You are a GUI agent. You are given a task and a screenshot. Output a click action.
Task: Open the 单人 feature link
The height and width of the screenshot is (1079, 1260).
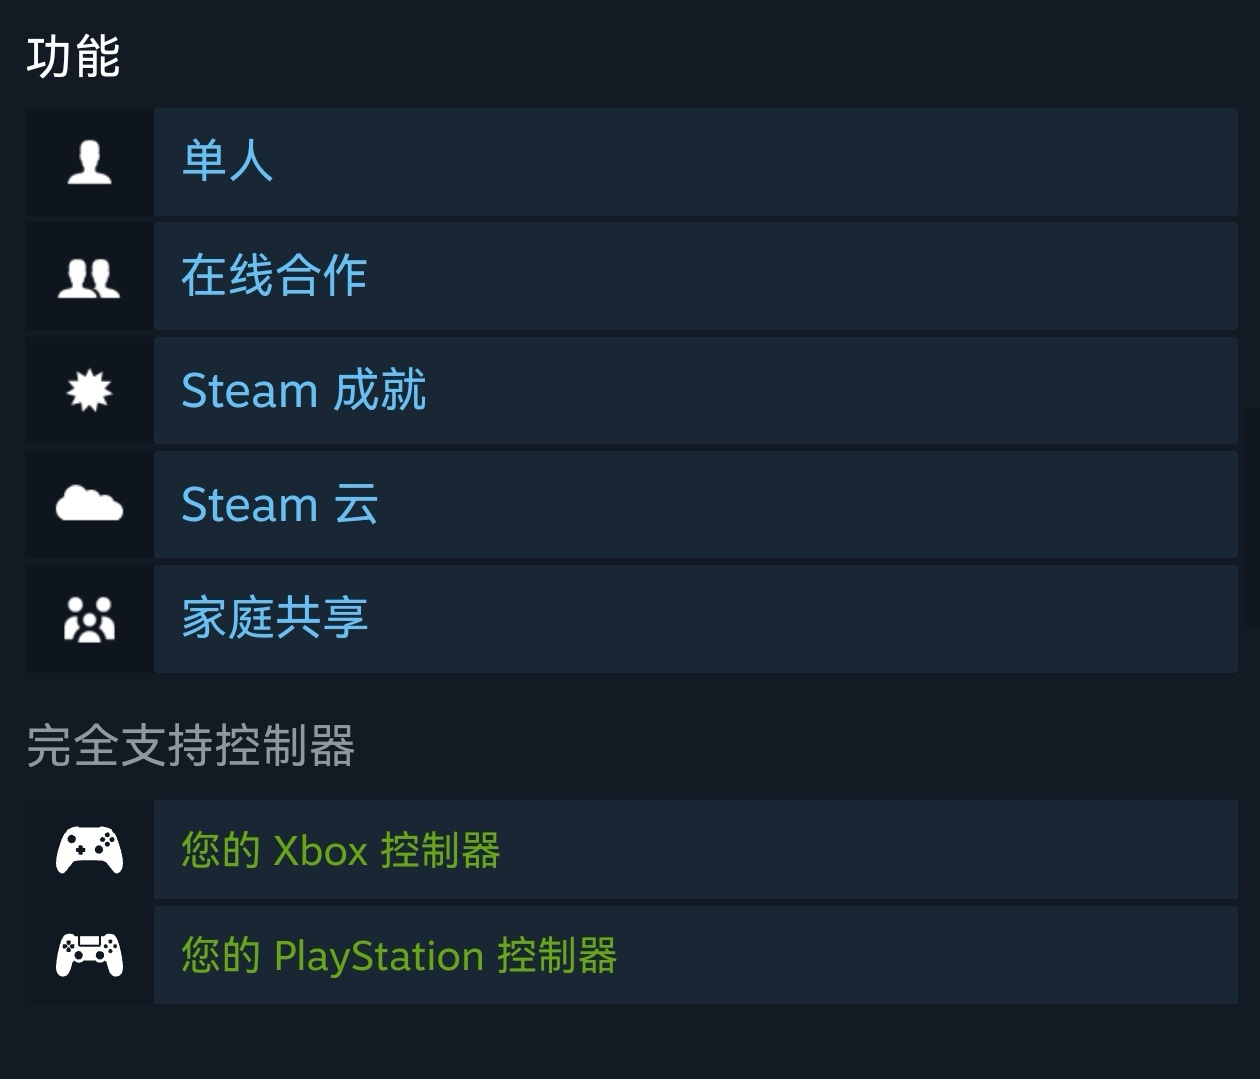tap(227, 161)
